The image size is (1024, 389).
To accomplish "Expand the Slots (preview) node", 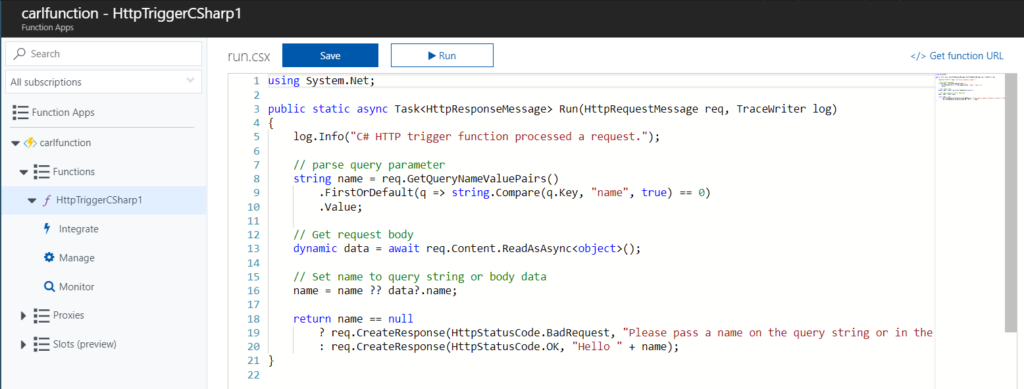I will pyautogui.click(x=24, y=344).
